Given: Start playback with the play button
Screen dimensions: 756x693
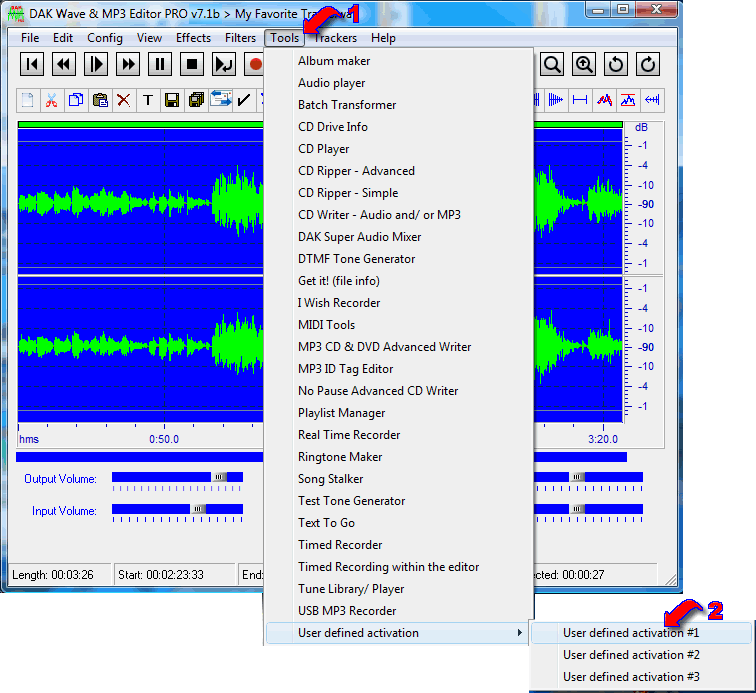Looking at the screenshot, I should pyautogui.click(x=96, y=65).
